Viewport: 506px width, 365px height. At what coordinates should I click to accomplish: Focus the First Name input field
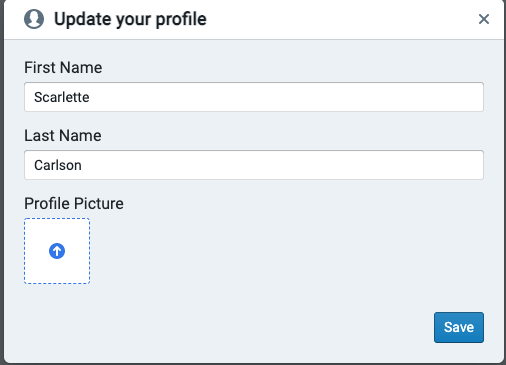(x=254, y=97)
